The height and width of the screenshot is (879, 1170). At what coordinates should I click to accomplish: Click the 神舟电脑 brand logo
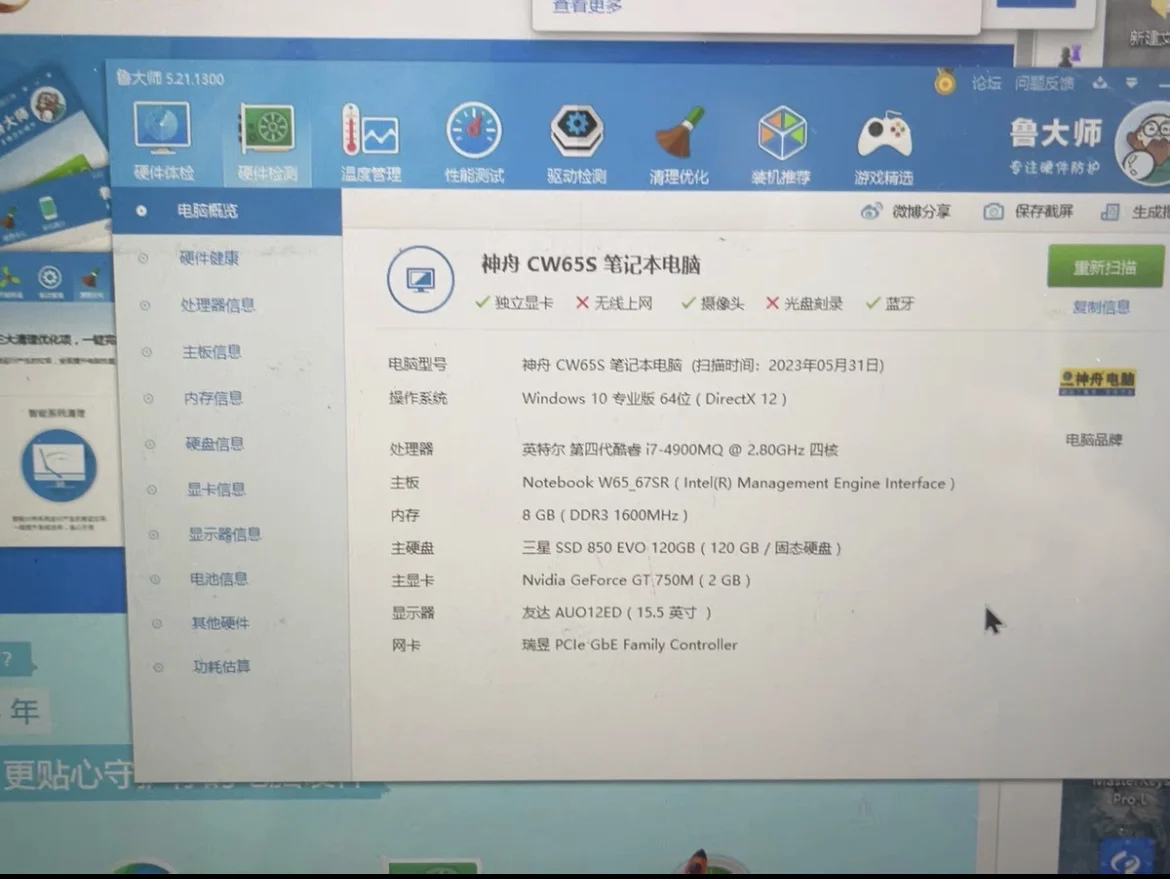pos(1097,383)
